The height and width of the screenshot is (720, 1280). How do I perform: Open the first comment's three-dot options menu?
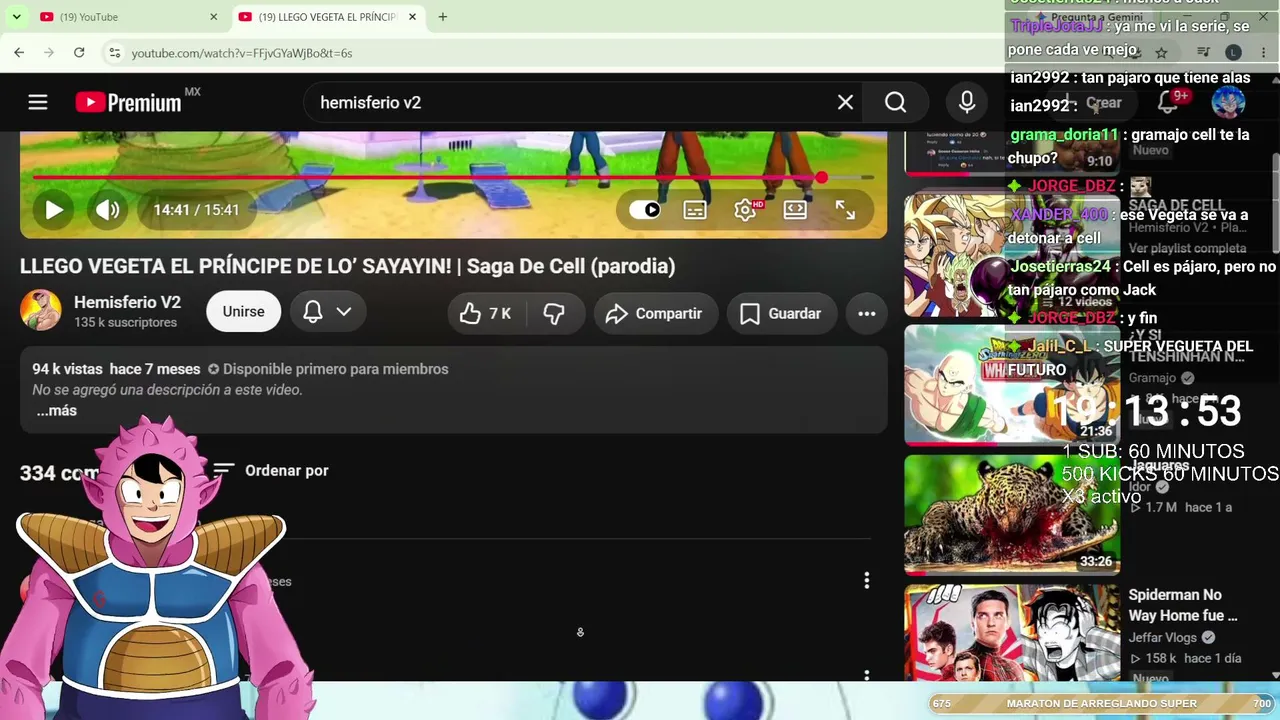point(867,580)
